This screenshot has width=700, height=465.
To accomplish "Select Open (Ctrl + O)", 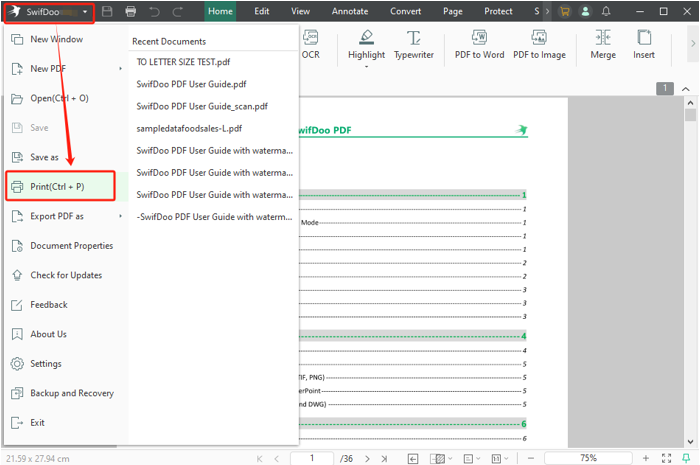I will point(64,98).
